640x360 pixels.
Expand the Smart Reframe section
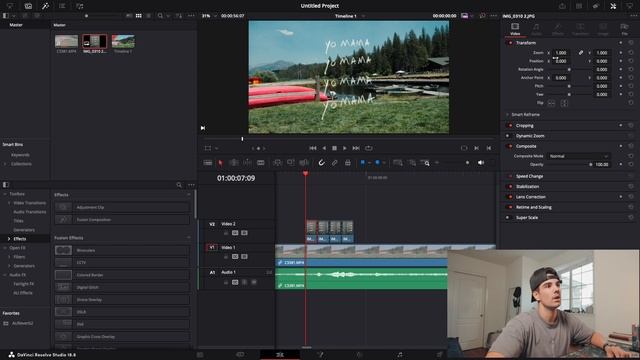(526, 115)
